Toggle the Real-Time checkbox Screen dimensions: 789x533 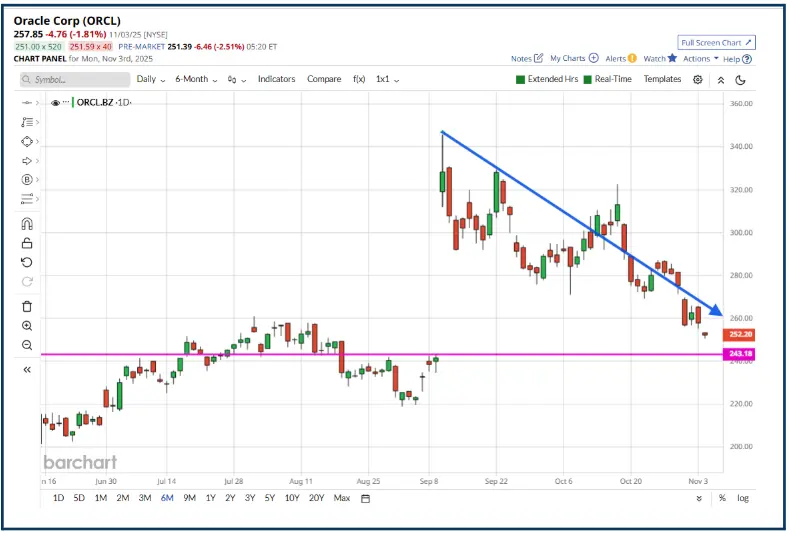tap(588, 79)
